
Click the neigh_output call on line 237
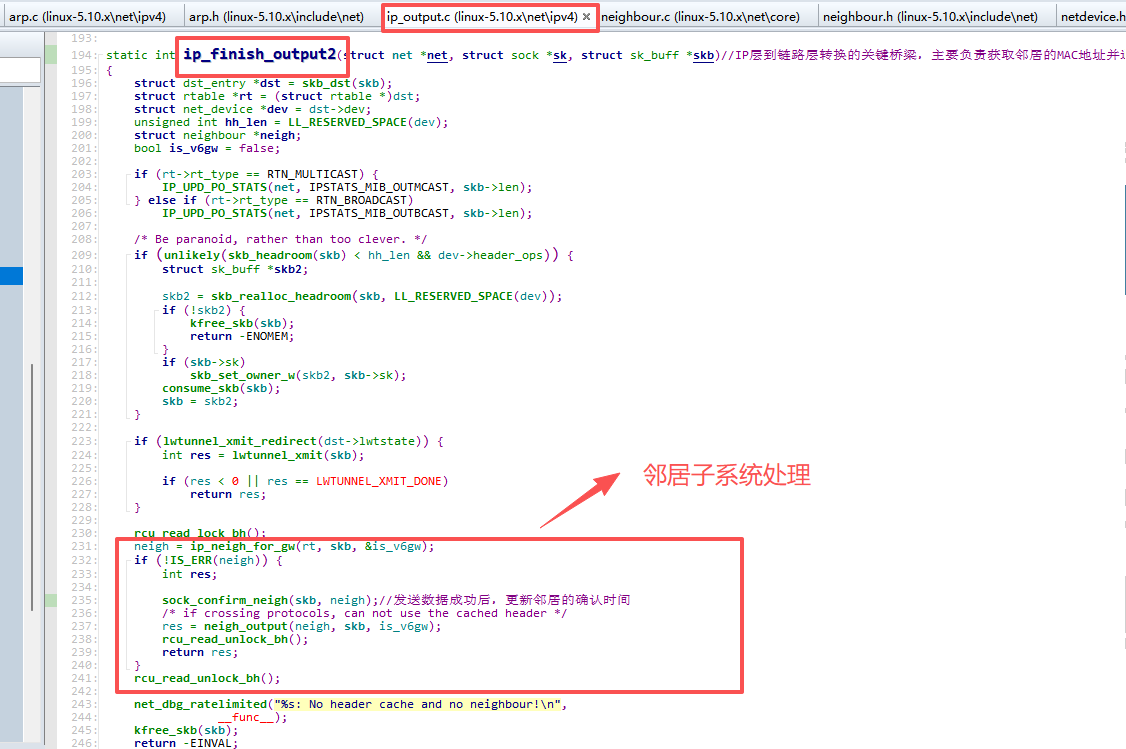(246, 626)
